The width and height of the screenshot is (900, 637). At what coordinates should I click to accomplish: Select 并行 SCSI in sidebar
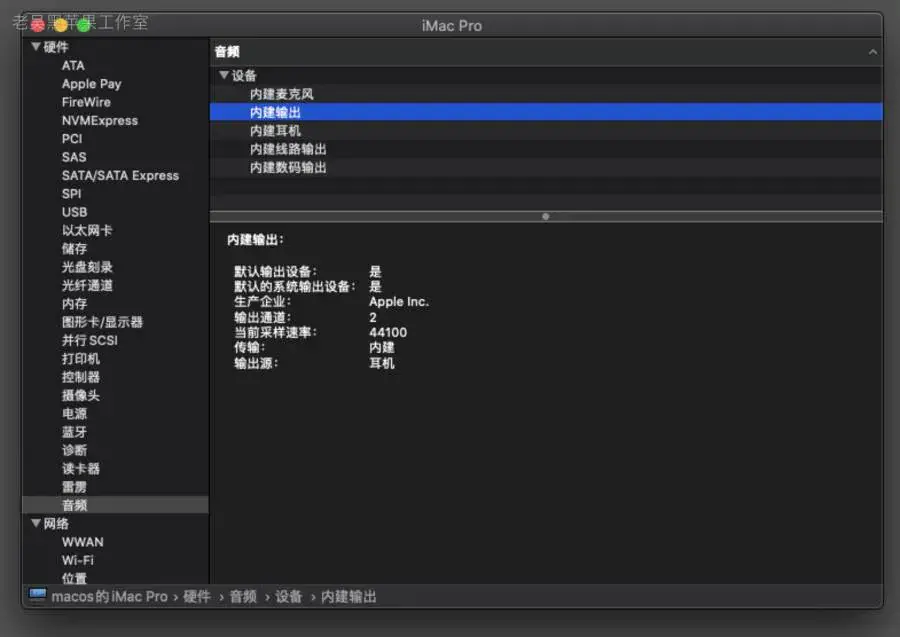click(x=89, y=340)
